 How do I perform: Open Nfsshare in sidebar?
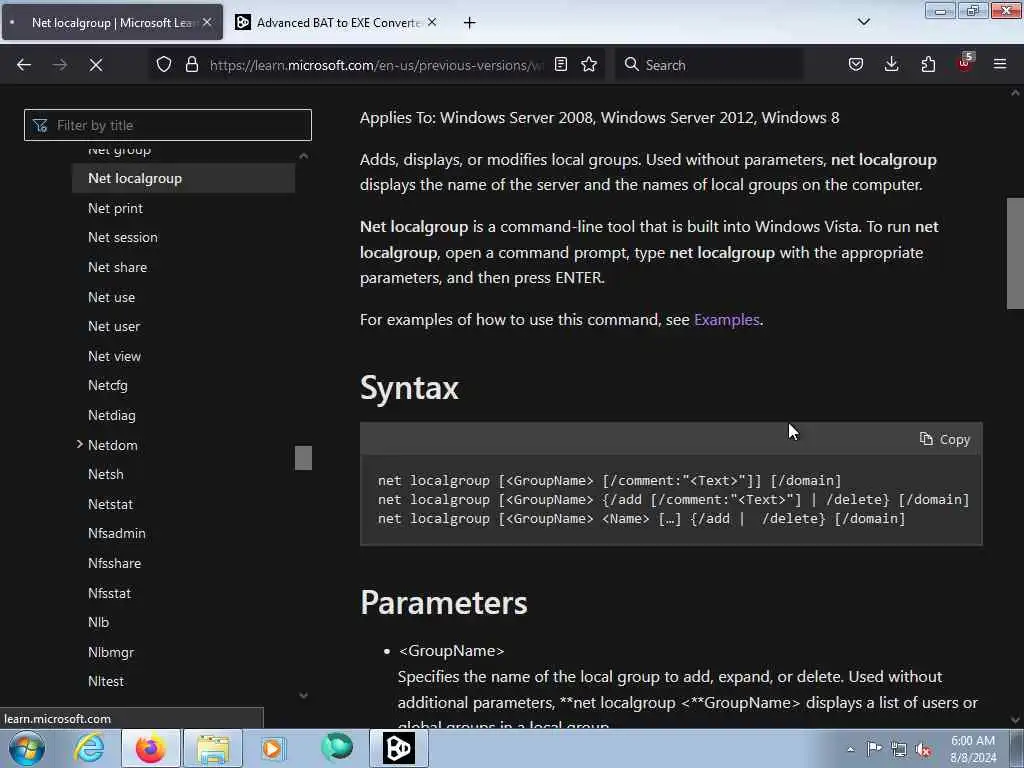tap(114, 564)
